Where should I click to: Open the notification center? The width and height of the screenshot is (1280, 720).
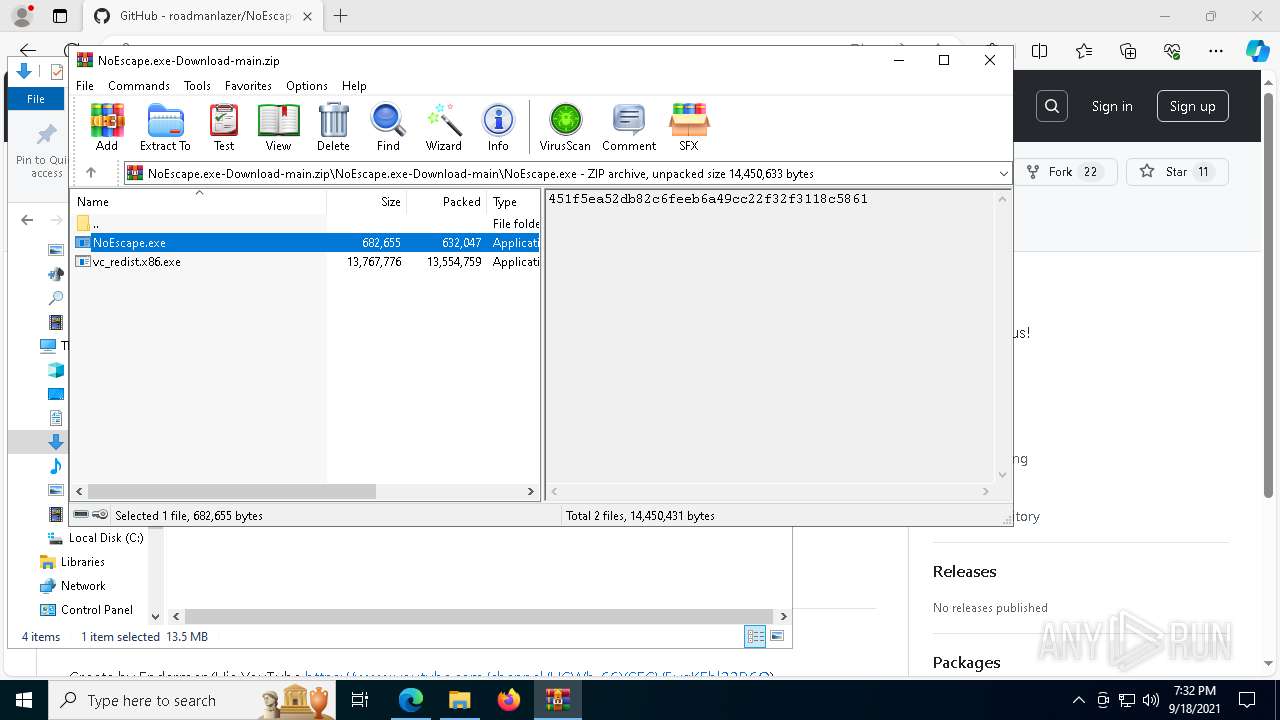click(x=1247, y=700)
